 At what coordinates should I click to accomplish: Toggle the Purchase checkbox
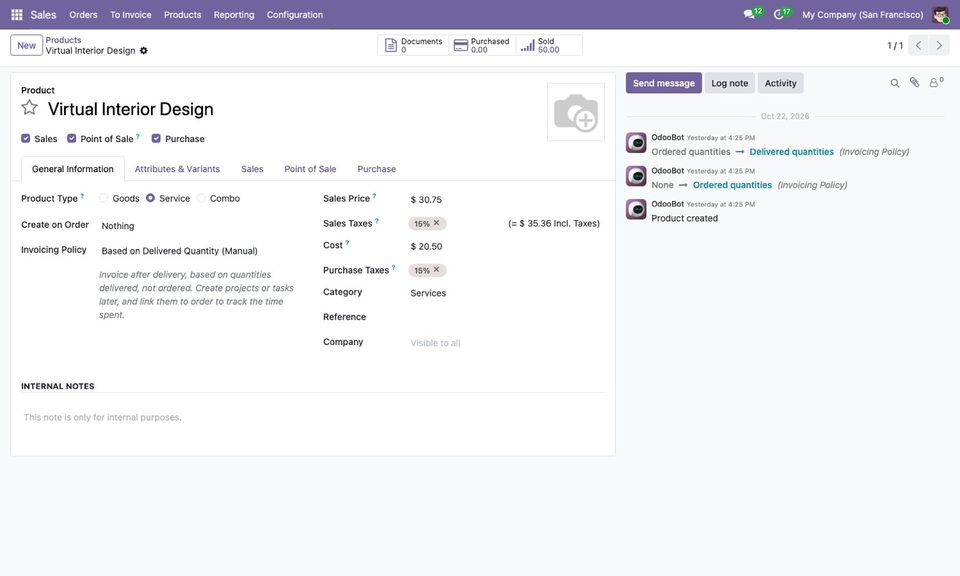[x=156, y=138]
